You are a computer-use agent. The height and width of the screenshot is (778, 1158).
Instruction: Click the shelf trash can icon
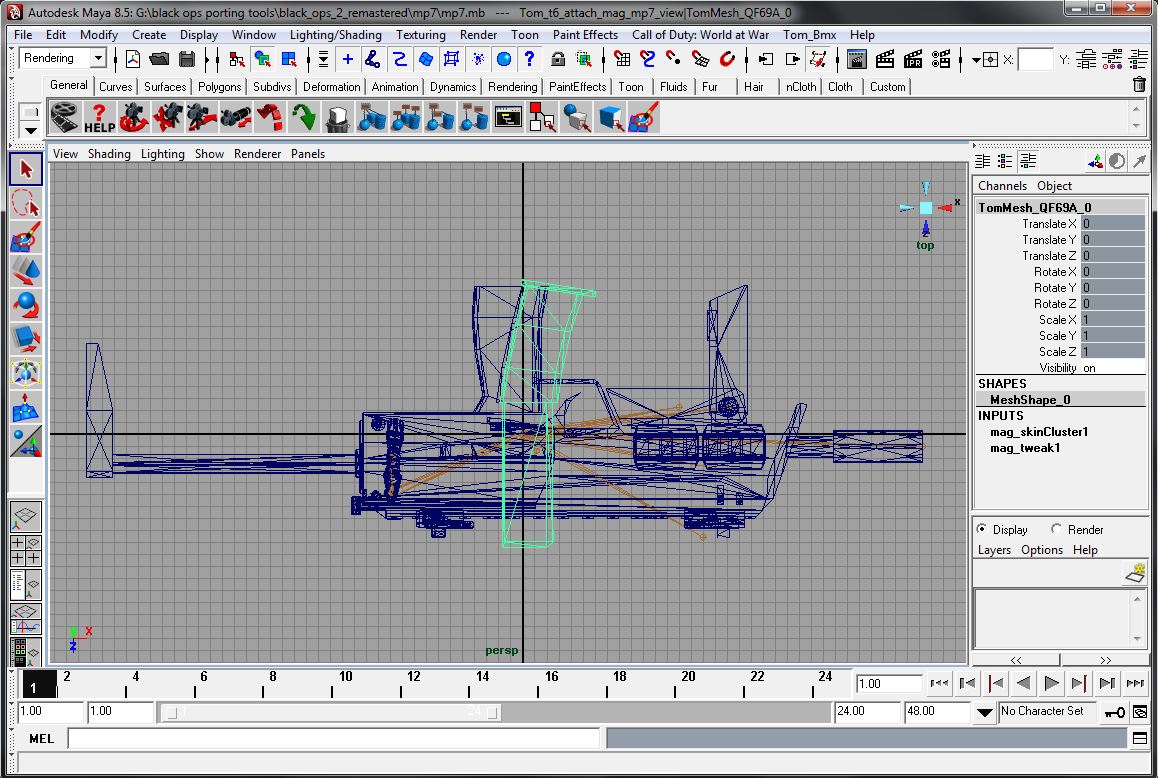(1139, 86)
